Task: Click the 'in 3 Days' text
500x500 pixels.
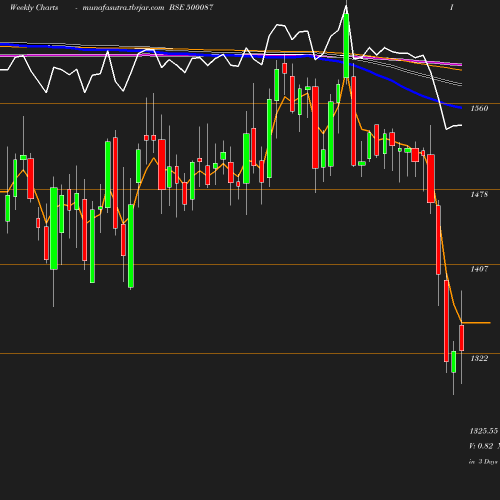Action: click(x=483, y=462)
